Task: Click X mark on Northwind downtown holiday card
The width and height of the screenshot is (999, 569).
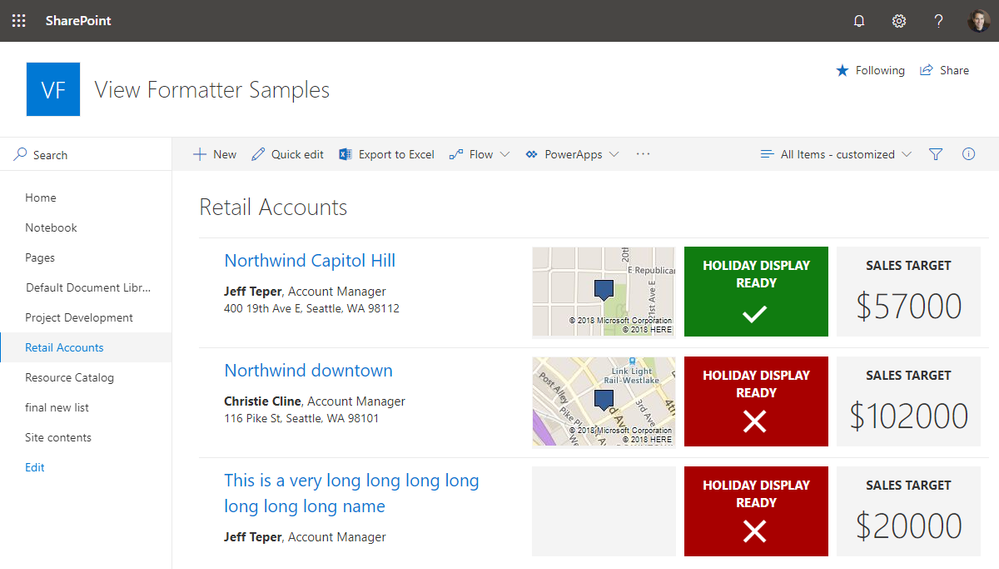Action: (x=755, y=421)
